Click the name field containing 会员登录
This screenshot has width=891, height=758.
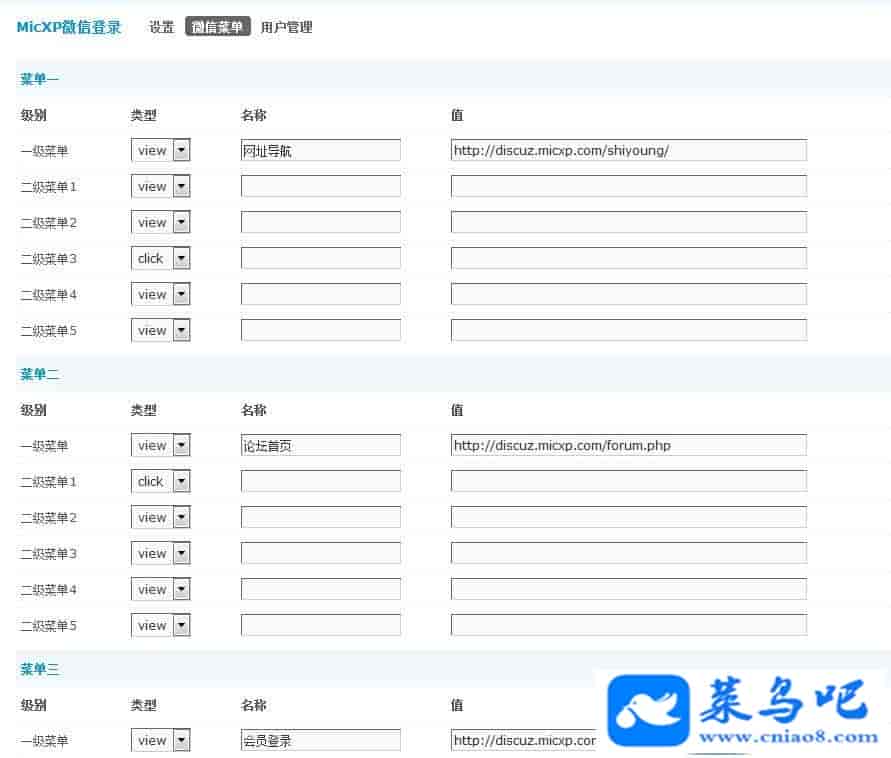click(320, 740)
